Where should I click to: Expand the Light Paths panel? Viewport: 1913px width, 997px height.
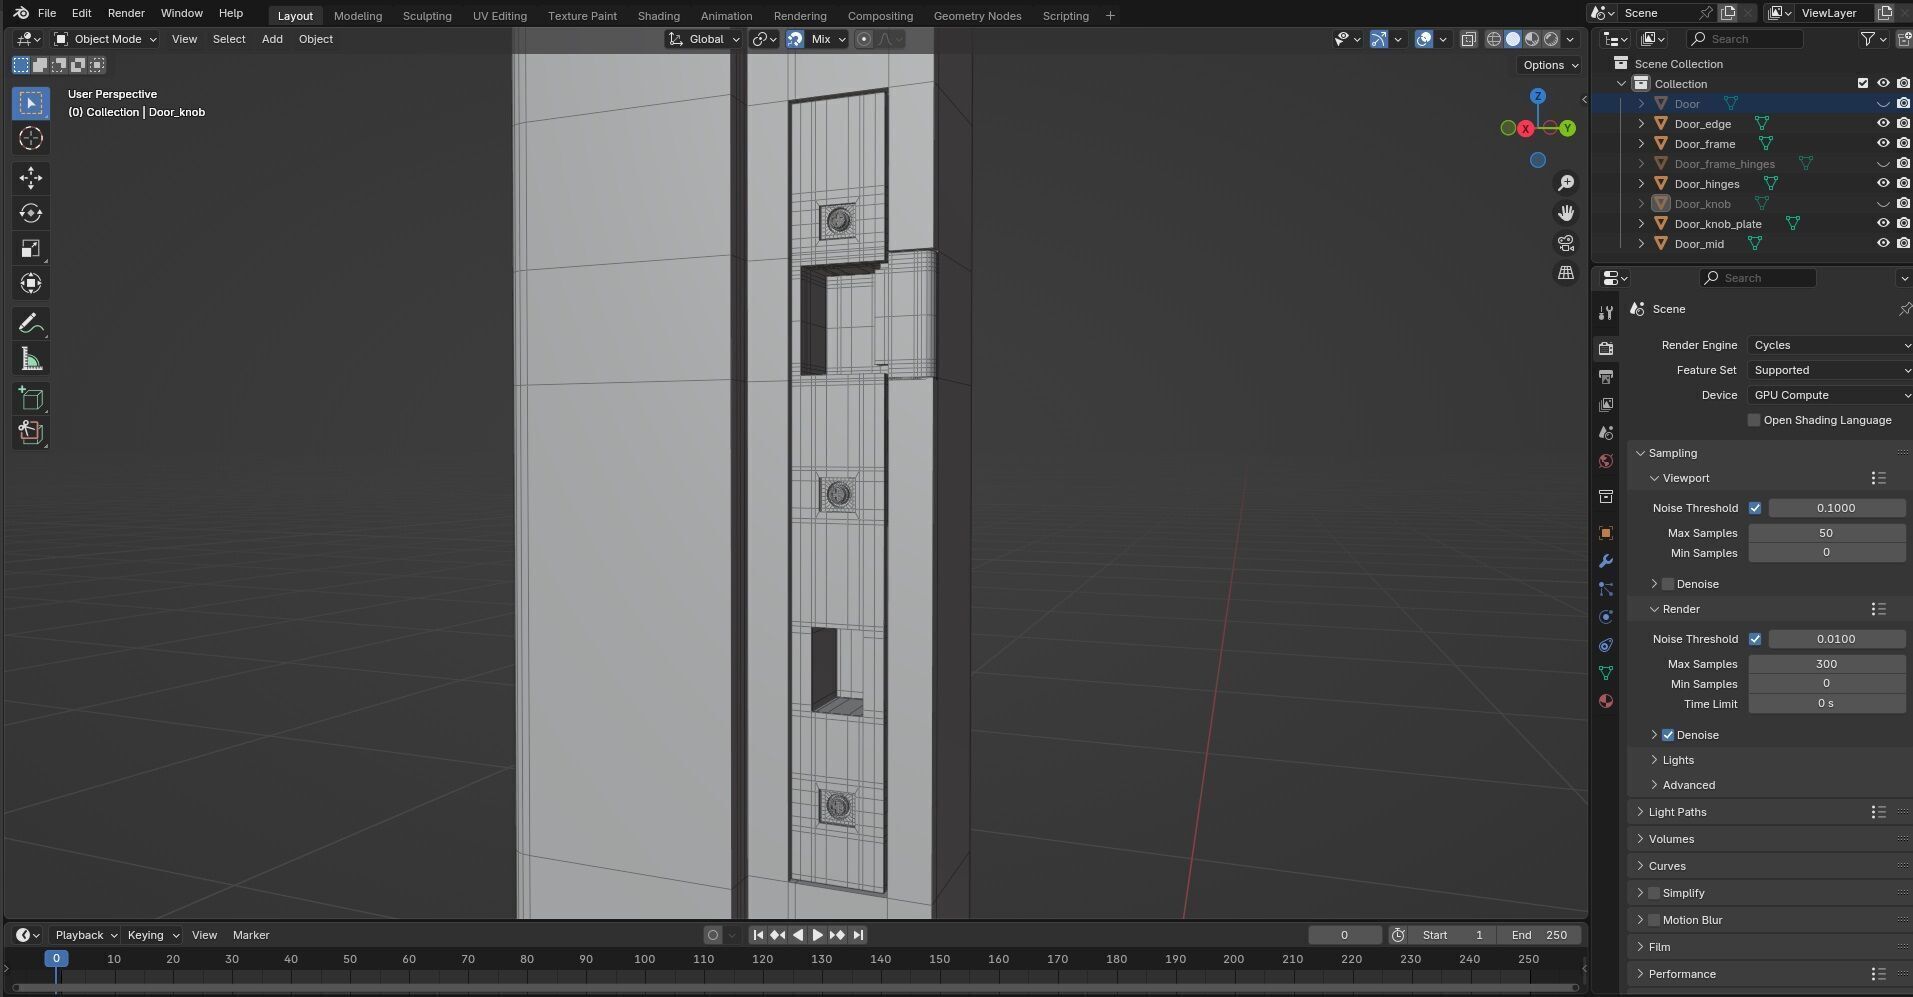pos(1677,812)
